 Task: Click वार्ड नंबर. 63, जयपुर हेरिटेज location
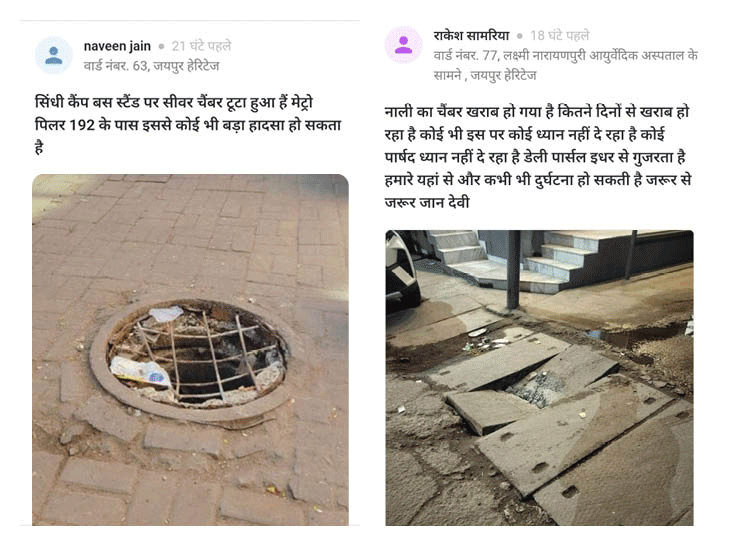[x=151, y=66]
